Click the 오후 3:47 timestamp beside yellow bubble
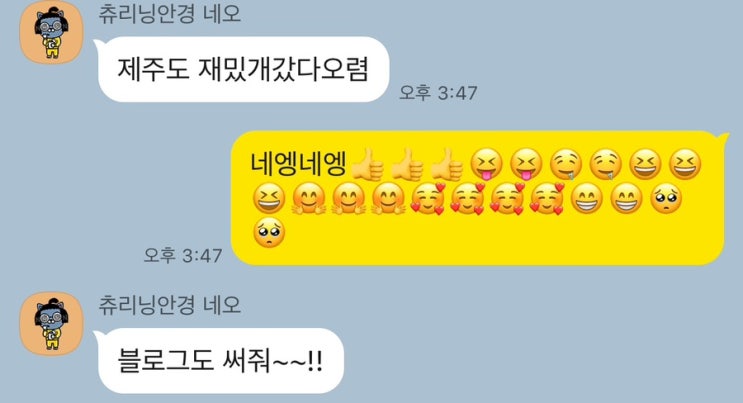This screenshot has width=743, height=403. (183, 256)
